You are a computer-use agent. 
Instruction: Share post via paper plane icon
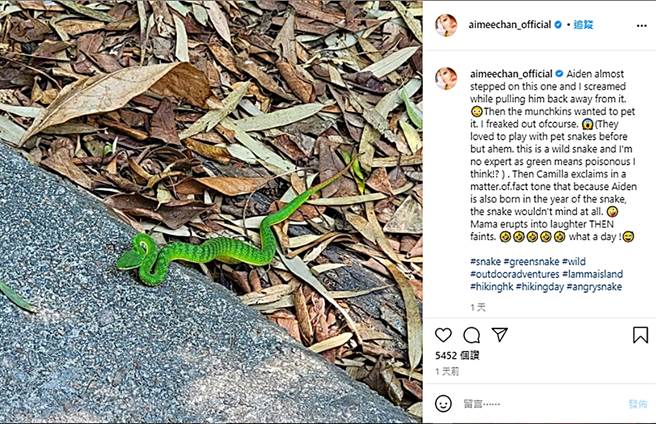click(x=499, y=335)
